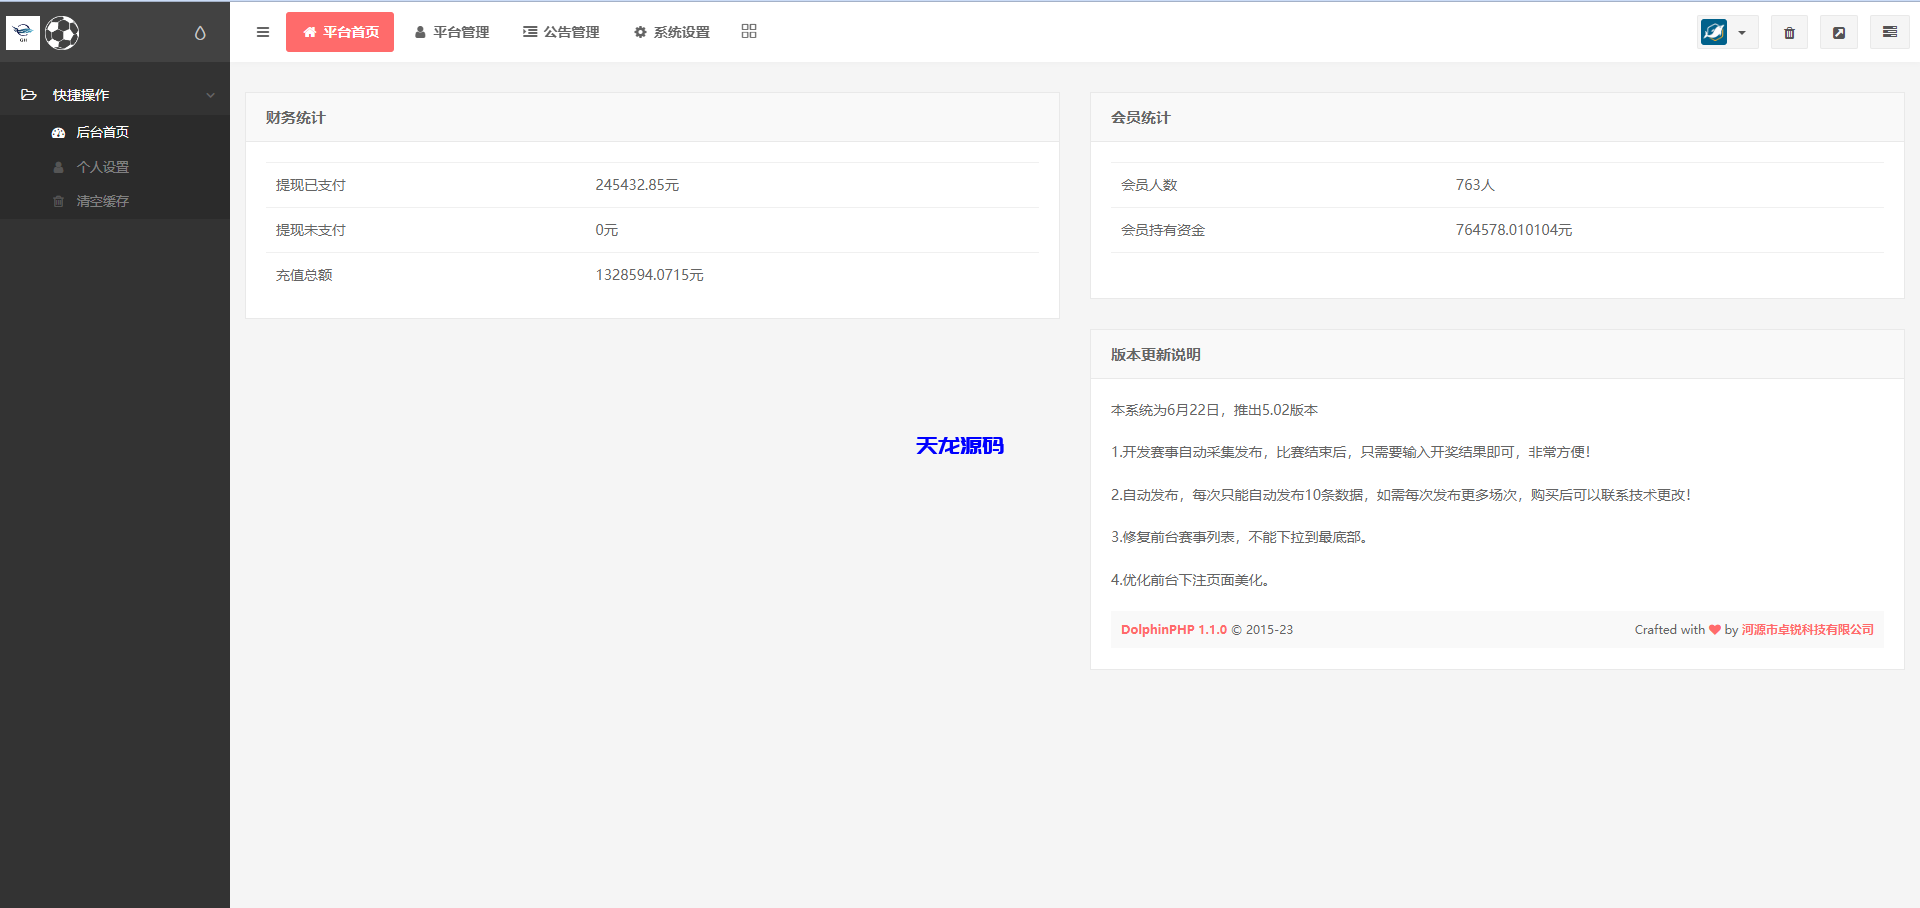Select the active 平台首页 red button

coord(339,31)
